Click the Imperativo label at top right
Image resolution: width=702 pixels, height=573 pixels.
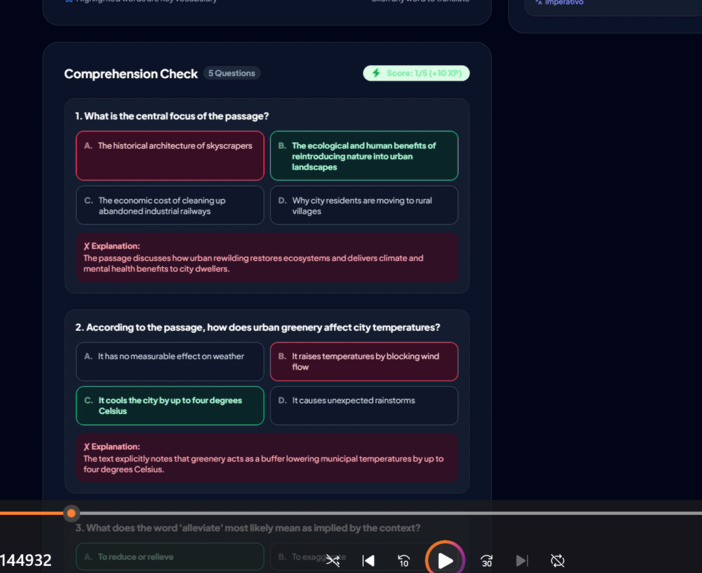pos(564,2)
